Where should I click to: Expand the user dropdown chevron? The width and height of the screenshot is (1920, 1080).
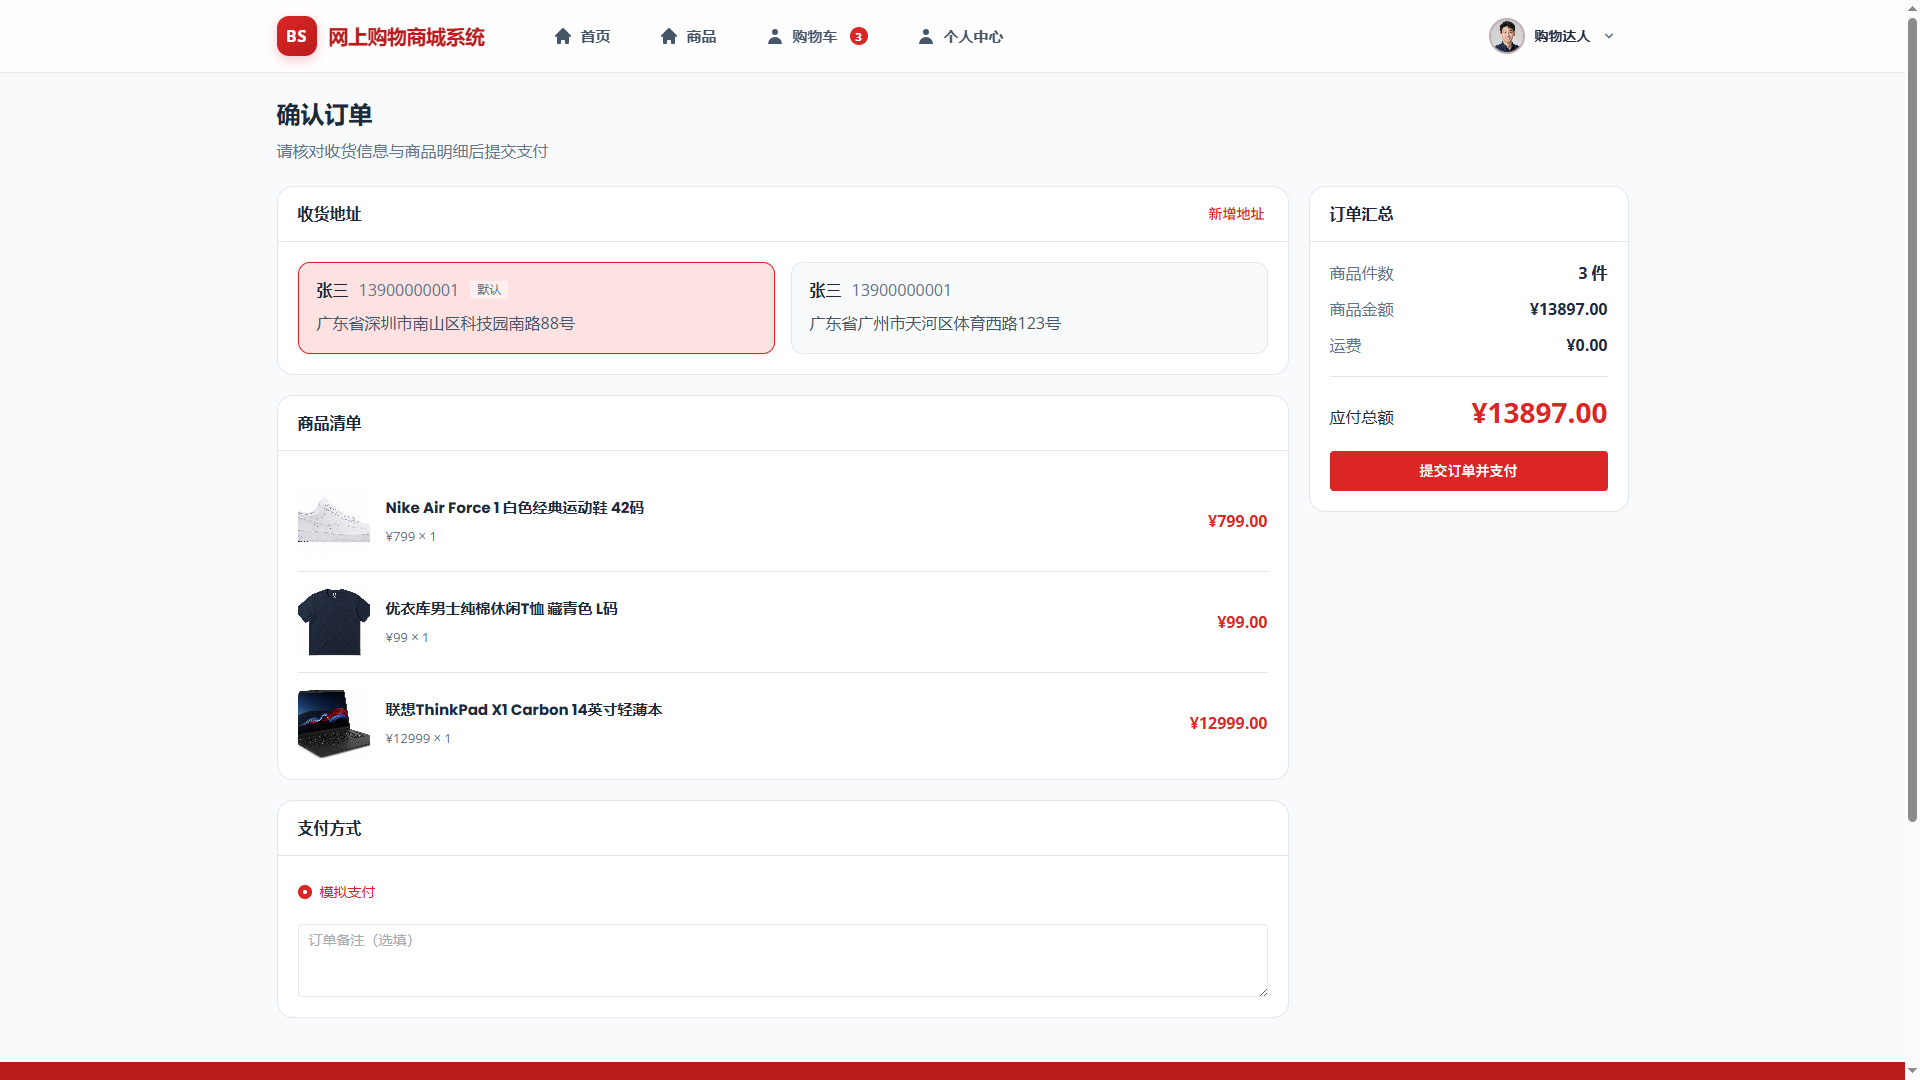click(1609, 36)
